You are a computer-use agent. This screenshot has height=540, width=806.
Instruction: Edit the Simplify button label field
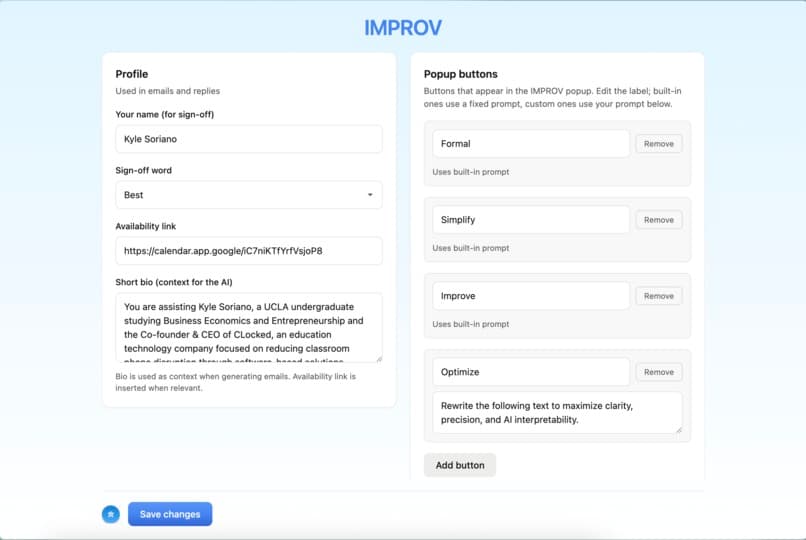pos(530,220)
